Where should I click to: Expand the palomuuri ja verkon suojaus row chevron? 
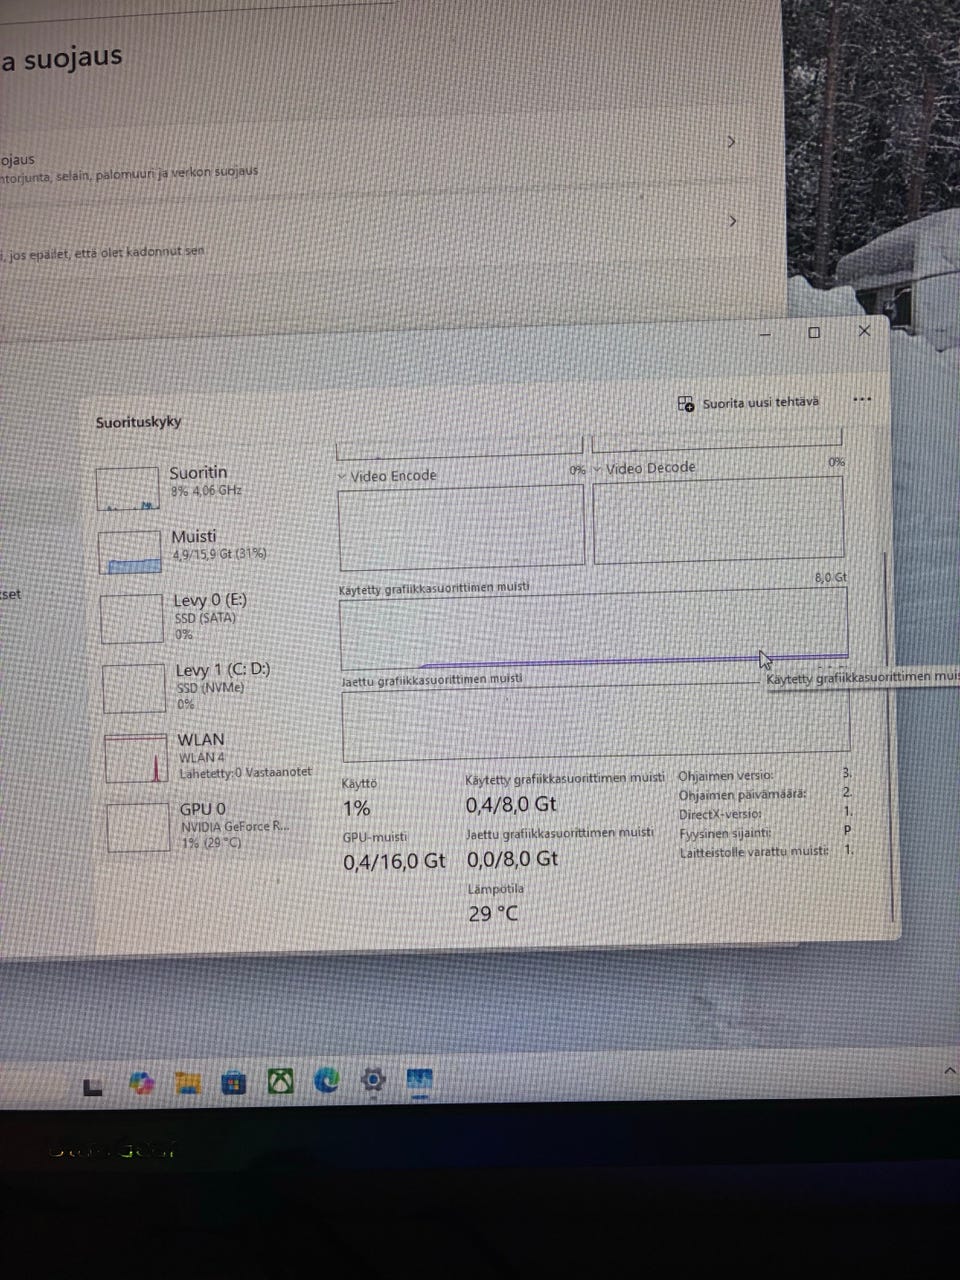pyautogui.click(x=731, y=142)
